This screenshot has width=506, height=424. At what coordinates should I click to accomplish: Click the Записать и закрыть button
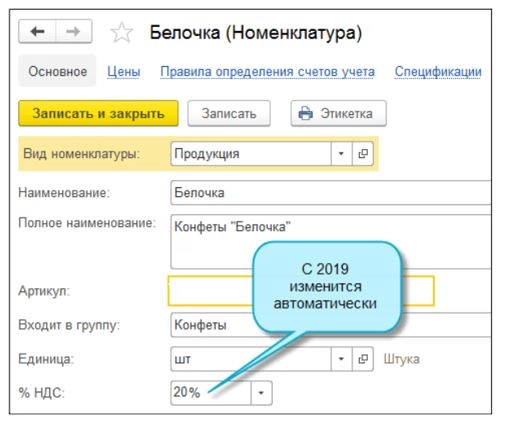(98, 113)
